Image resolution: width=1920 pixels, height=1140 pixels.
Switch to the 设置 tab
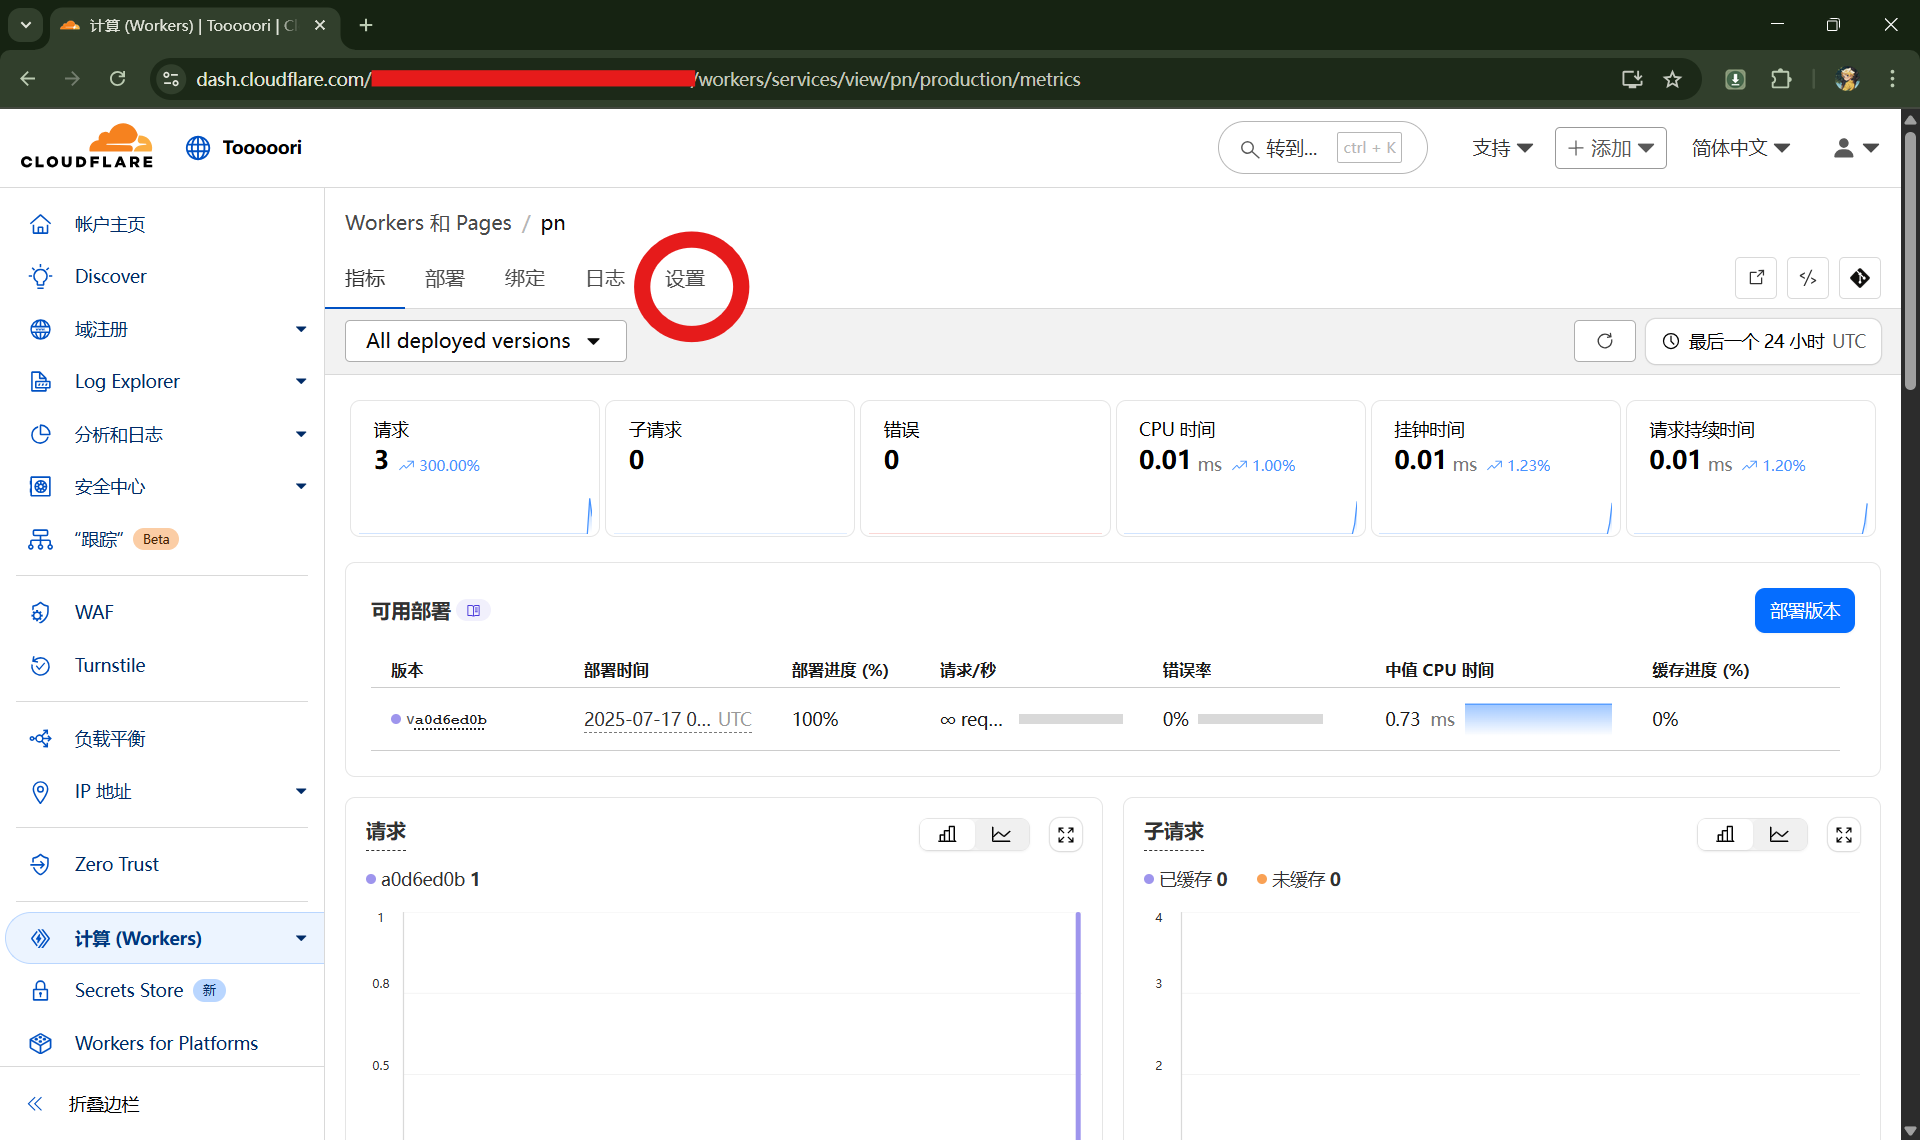[x=685, y=278]
